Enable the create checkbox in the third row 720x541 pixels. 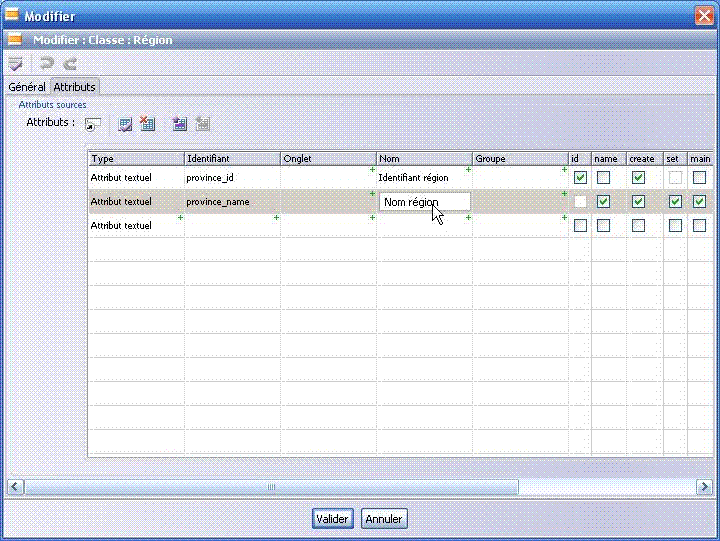[639, 226]
